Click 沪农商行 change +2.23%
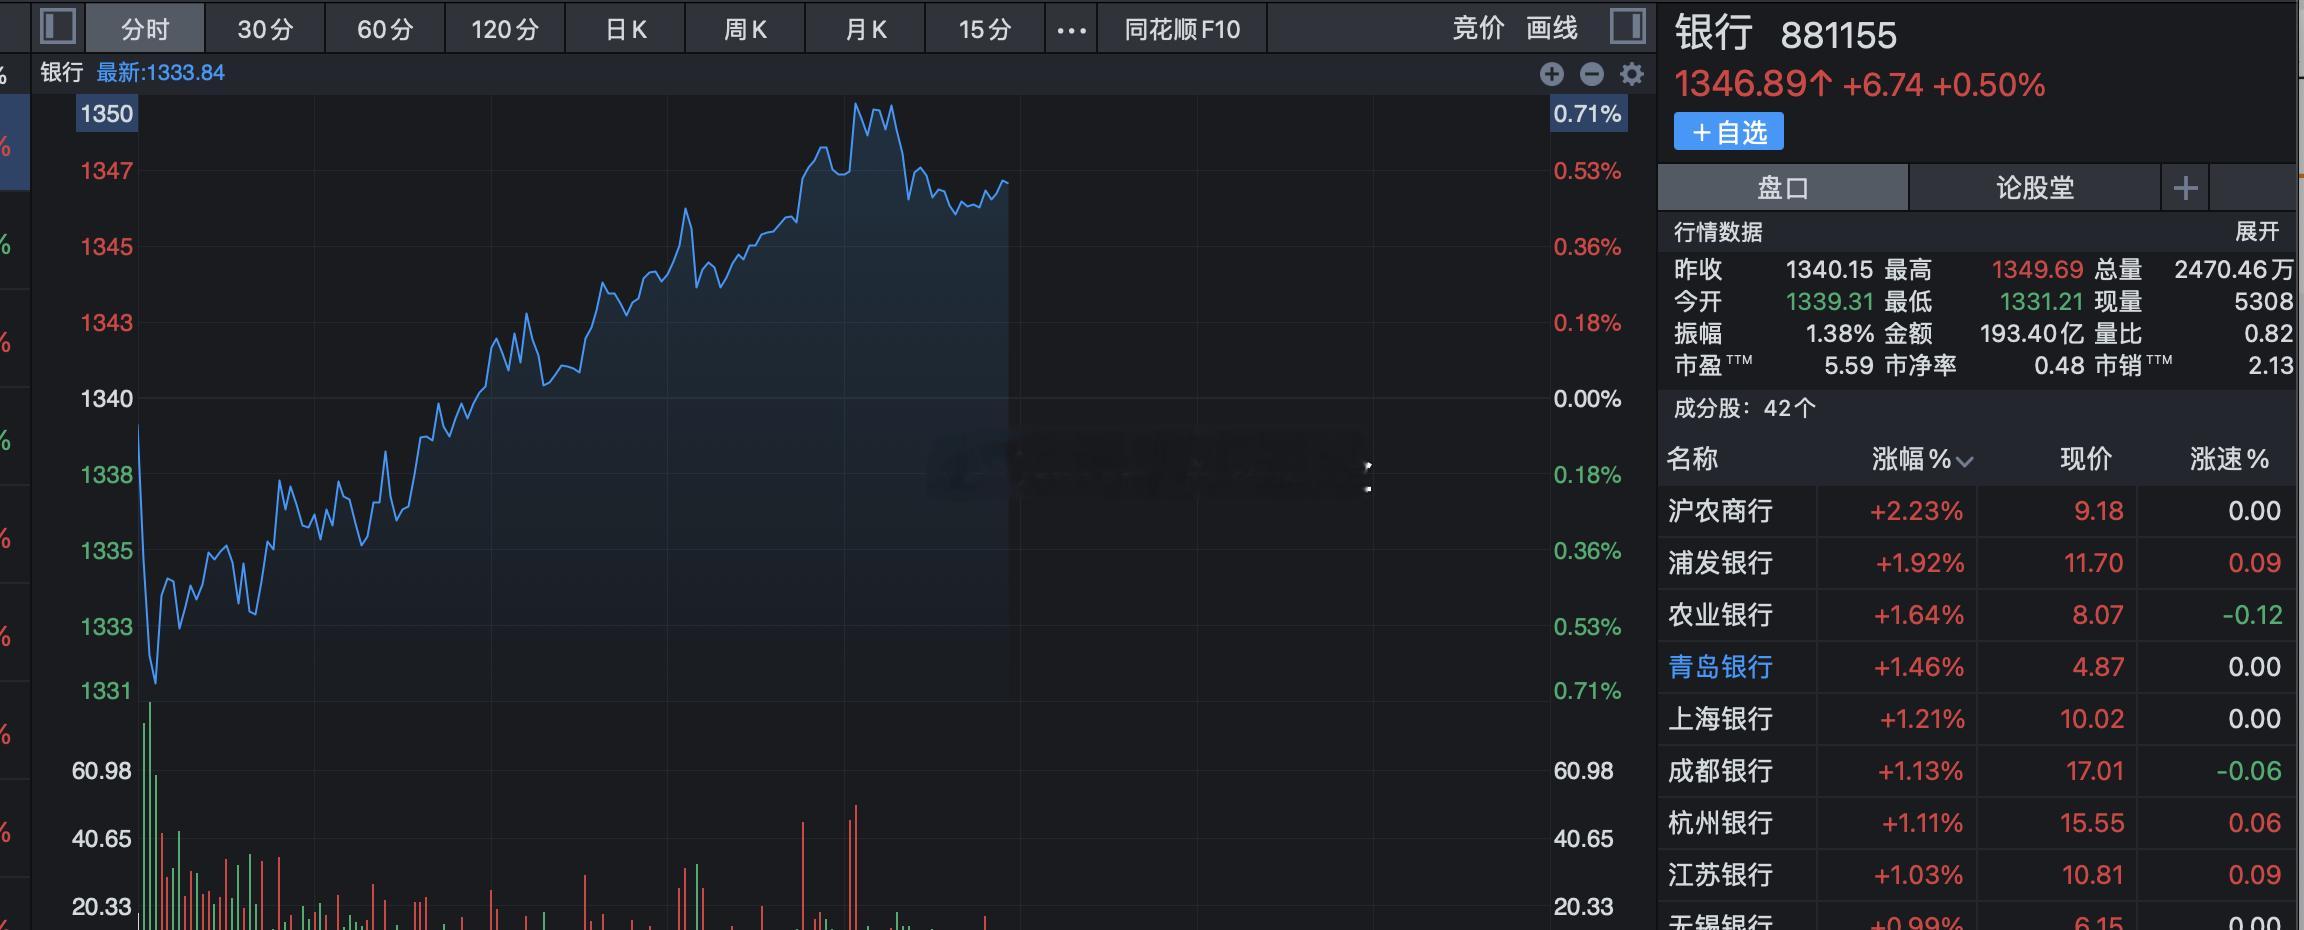This screenshot has height=930, width=2304. 1917,511
